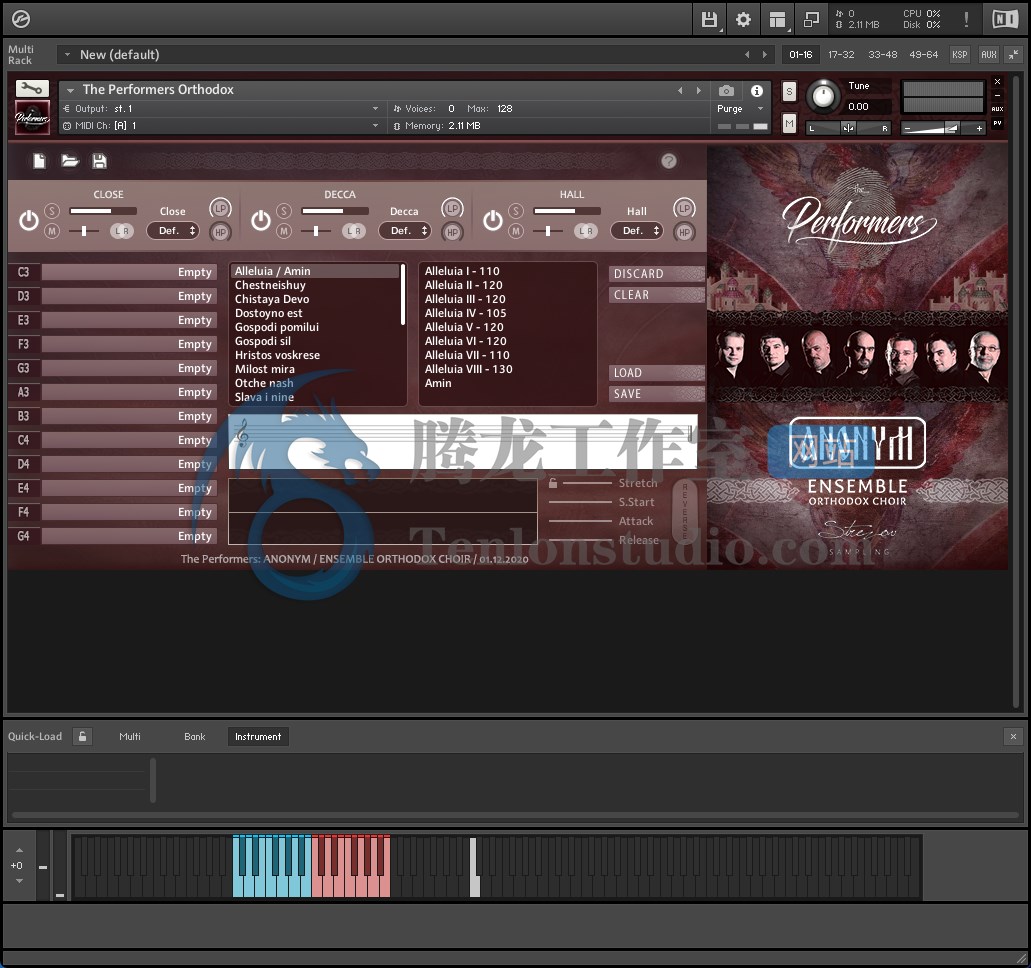Open the HALL Def. output dropdown
Screen dimensions: 1031x968
click(637, 231)
